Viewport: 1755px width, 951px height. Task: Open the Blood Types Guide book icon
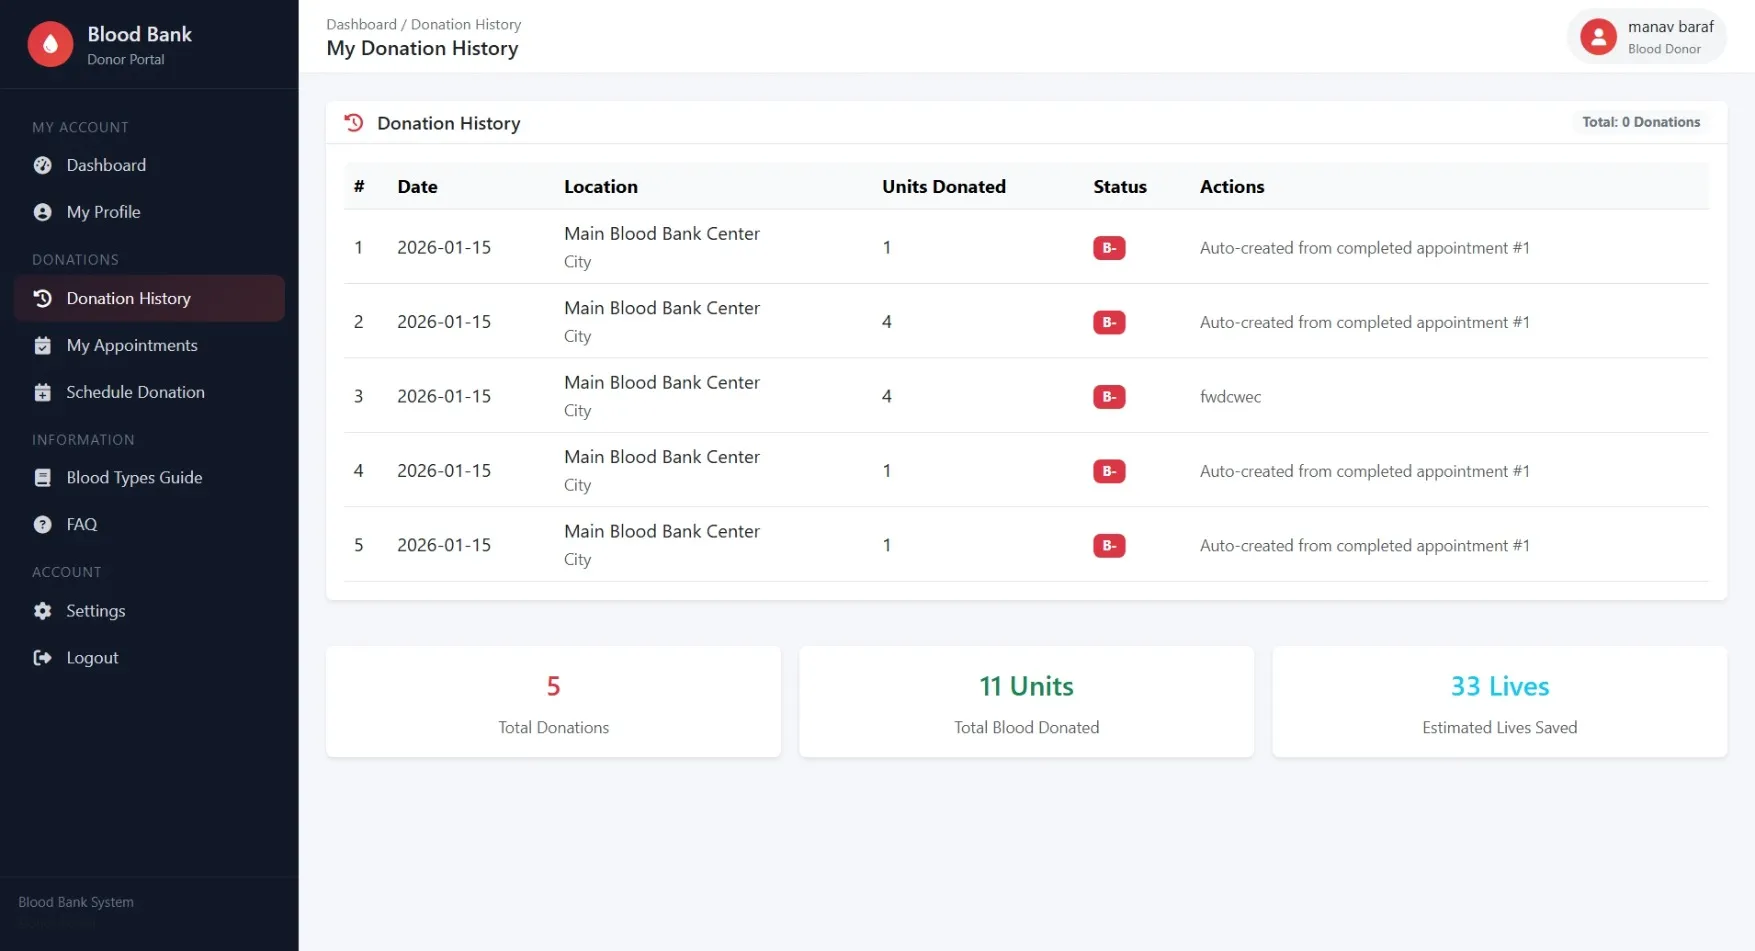point(43,477)
